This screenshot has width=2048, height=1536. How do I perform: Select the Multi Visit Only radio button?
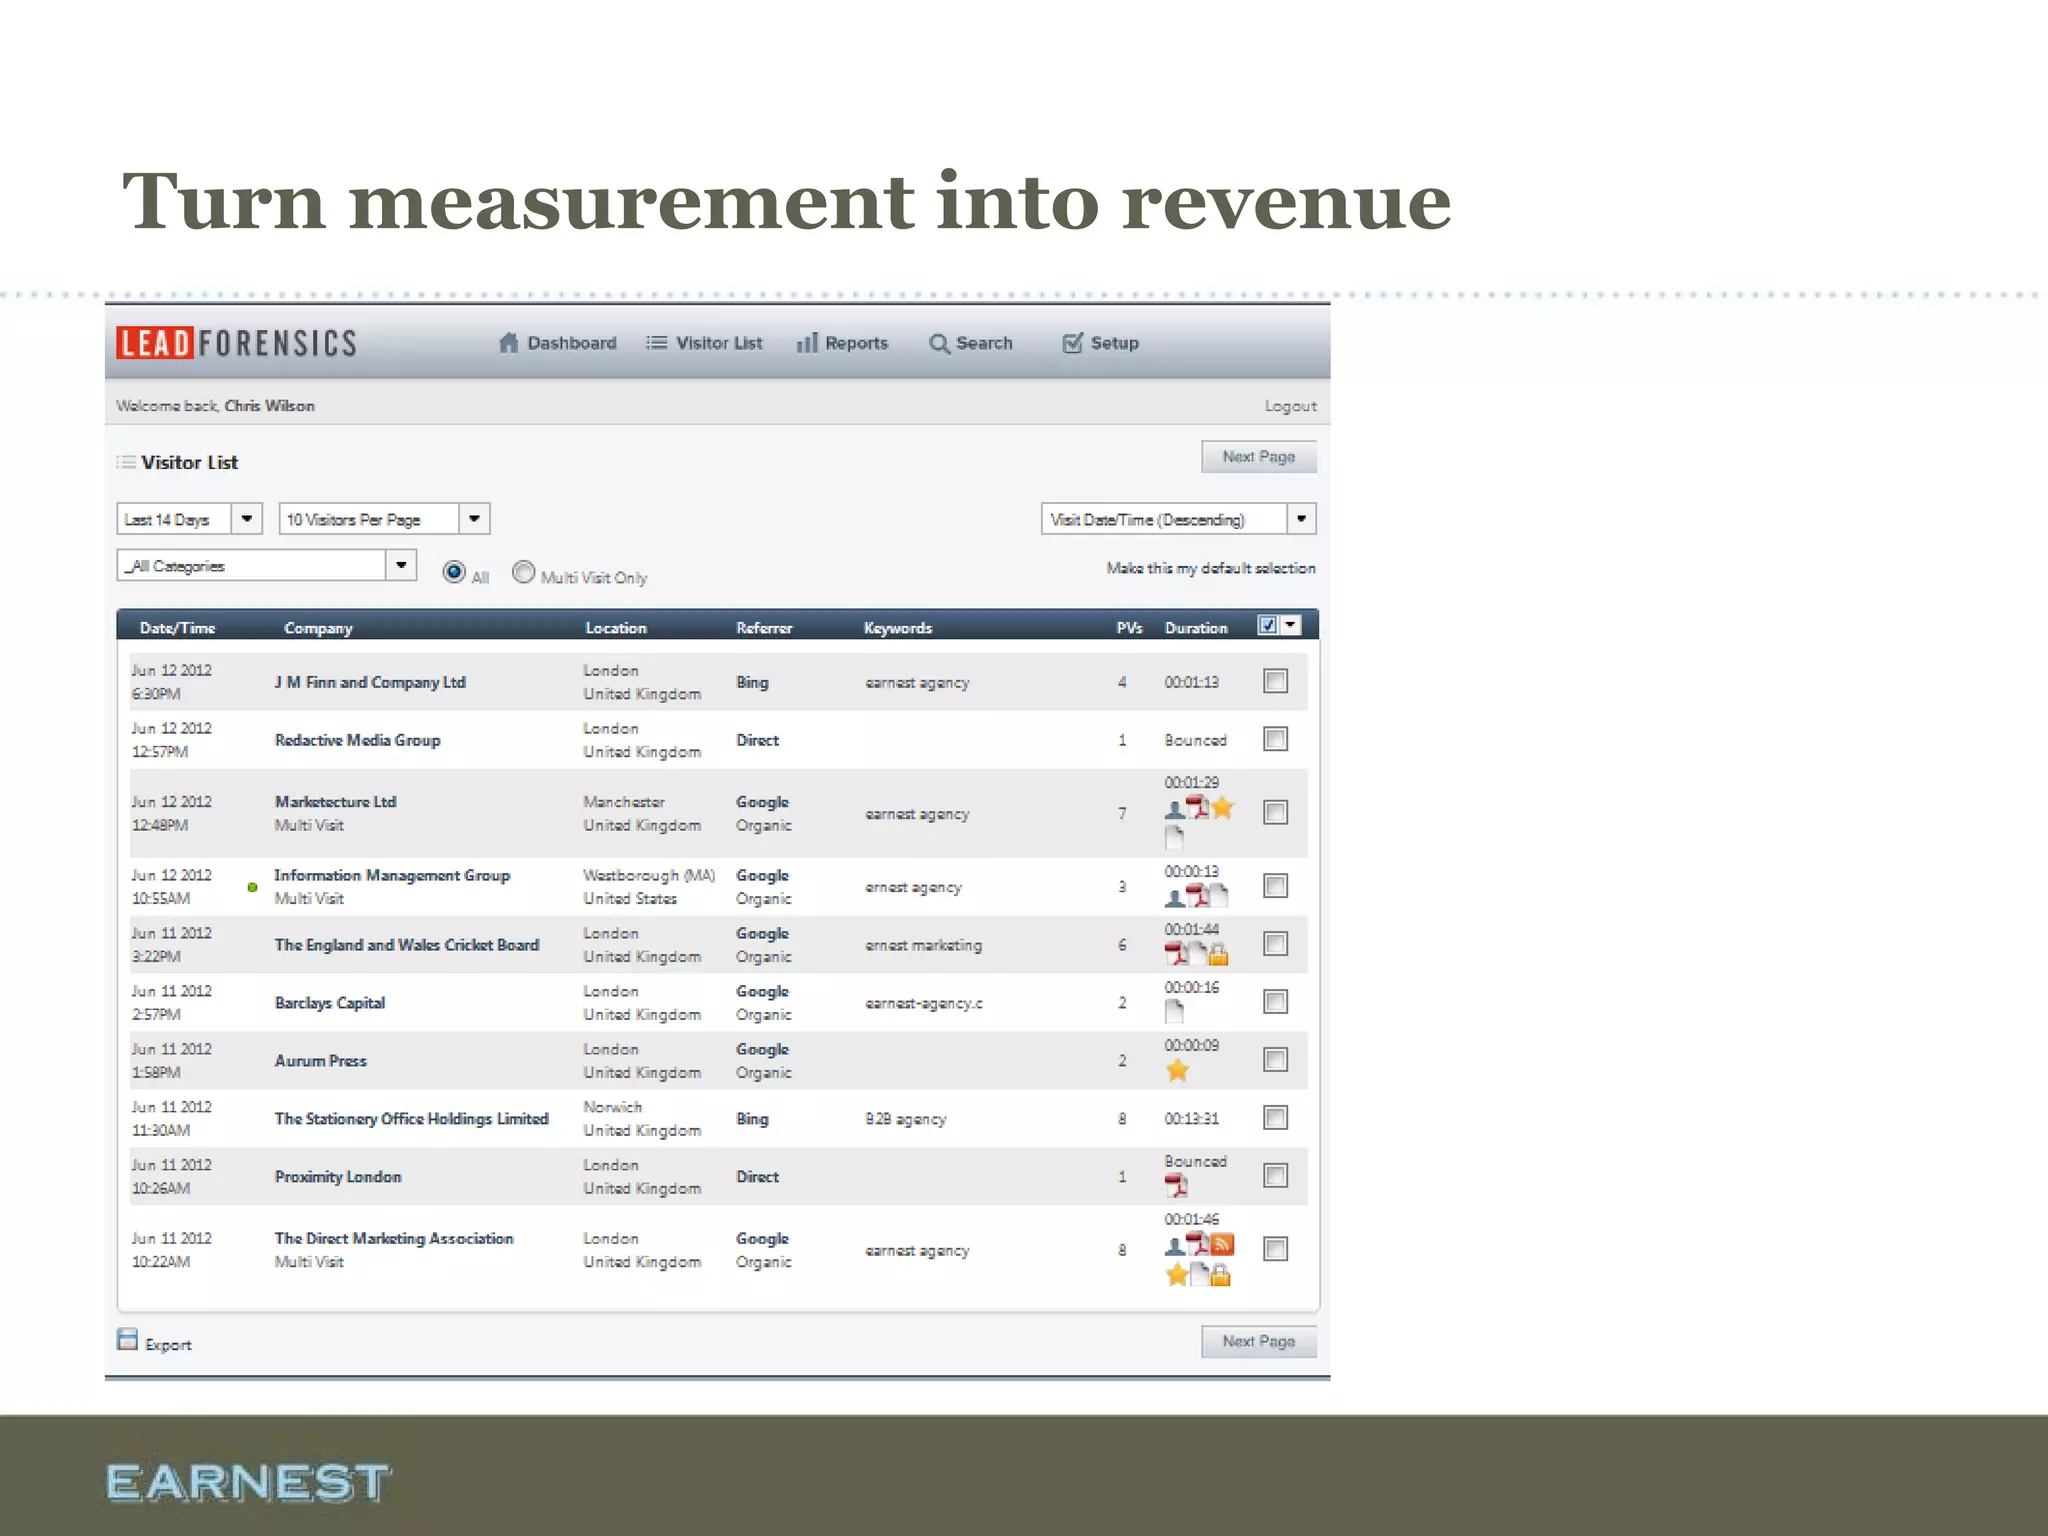523,572
